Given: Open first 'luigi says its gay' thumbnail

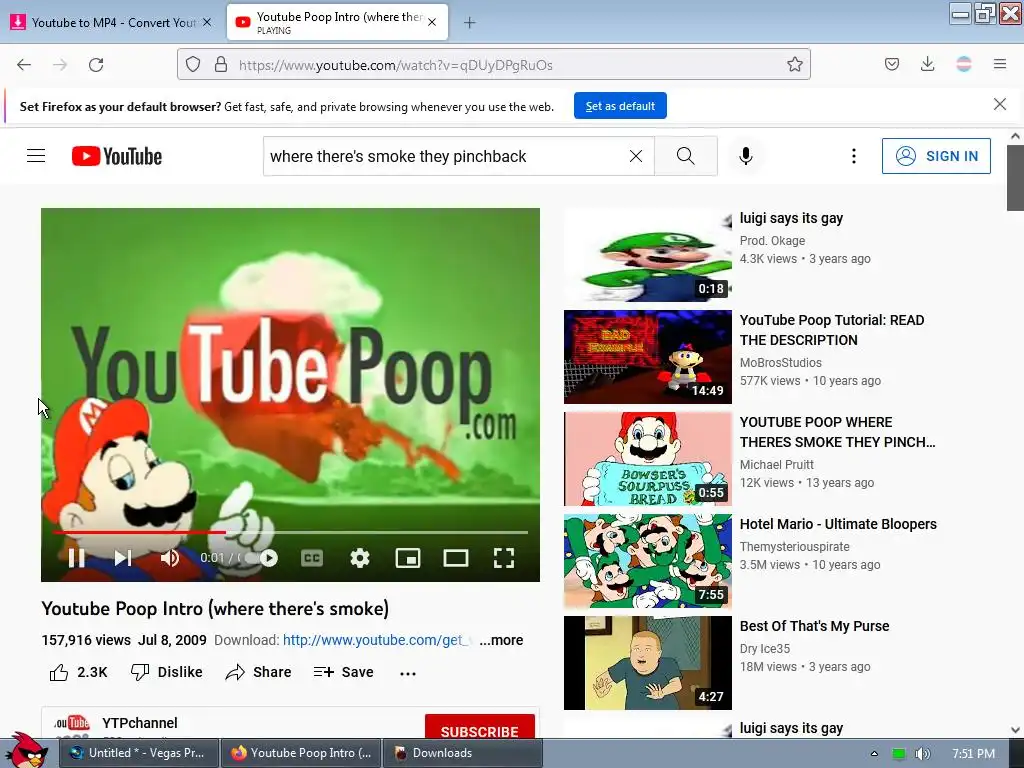Looking at the screenshot, I should pos(648,255).
